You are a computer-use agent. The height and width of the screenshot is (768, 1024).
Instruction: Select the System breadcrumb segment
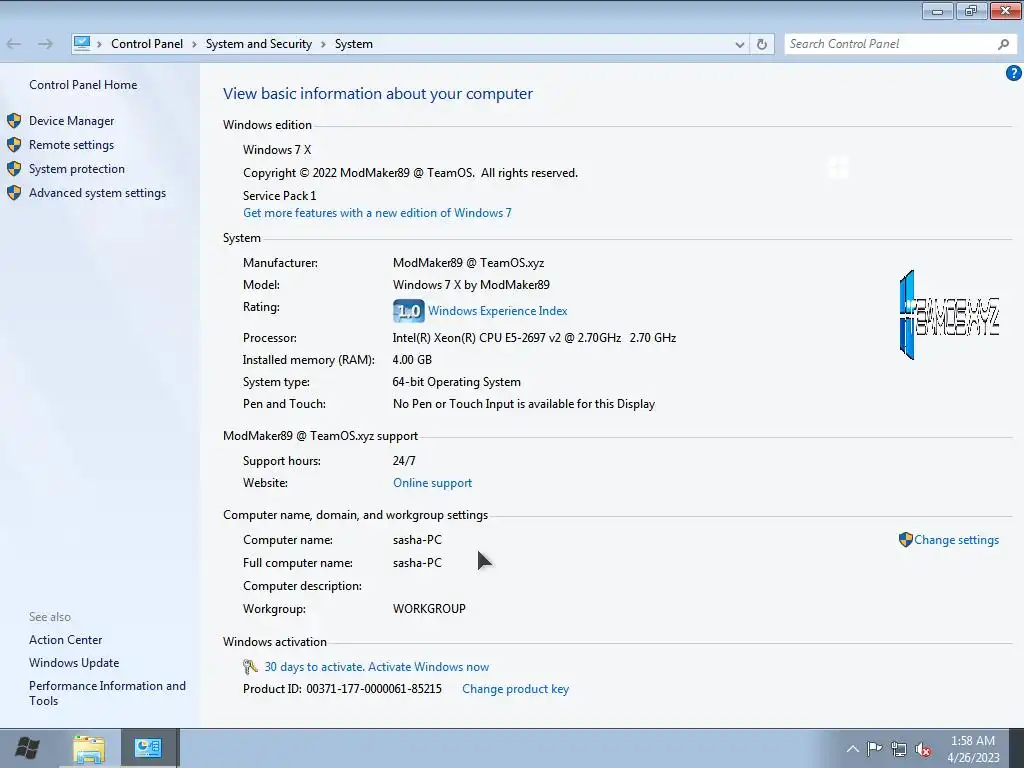point(354,44)
